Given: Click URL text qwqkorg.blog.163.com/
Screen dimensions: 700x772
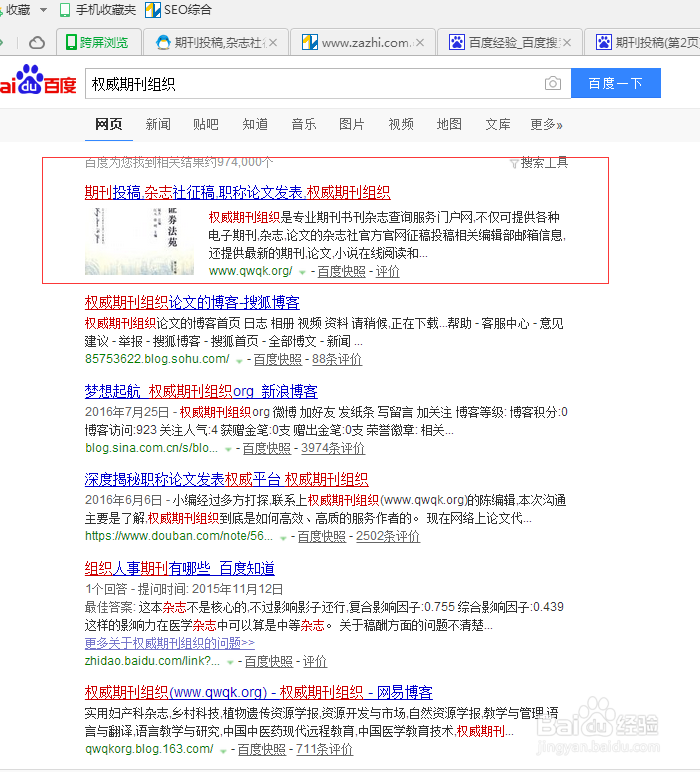Looking at the screenshot, I should 149,749.
